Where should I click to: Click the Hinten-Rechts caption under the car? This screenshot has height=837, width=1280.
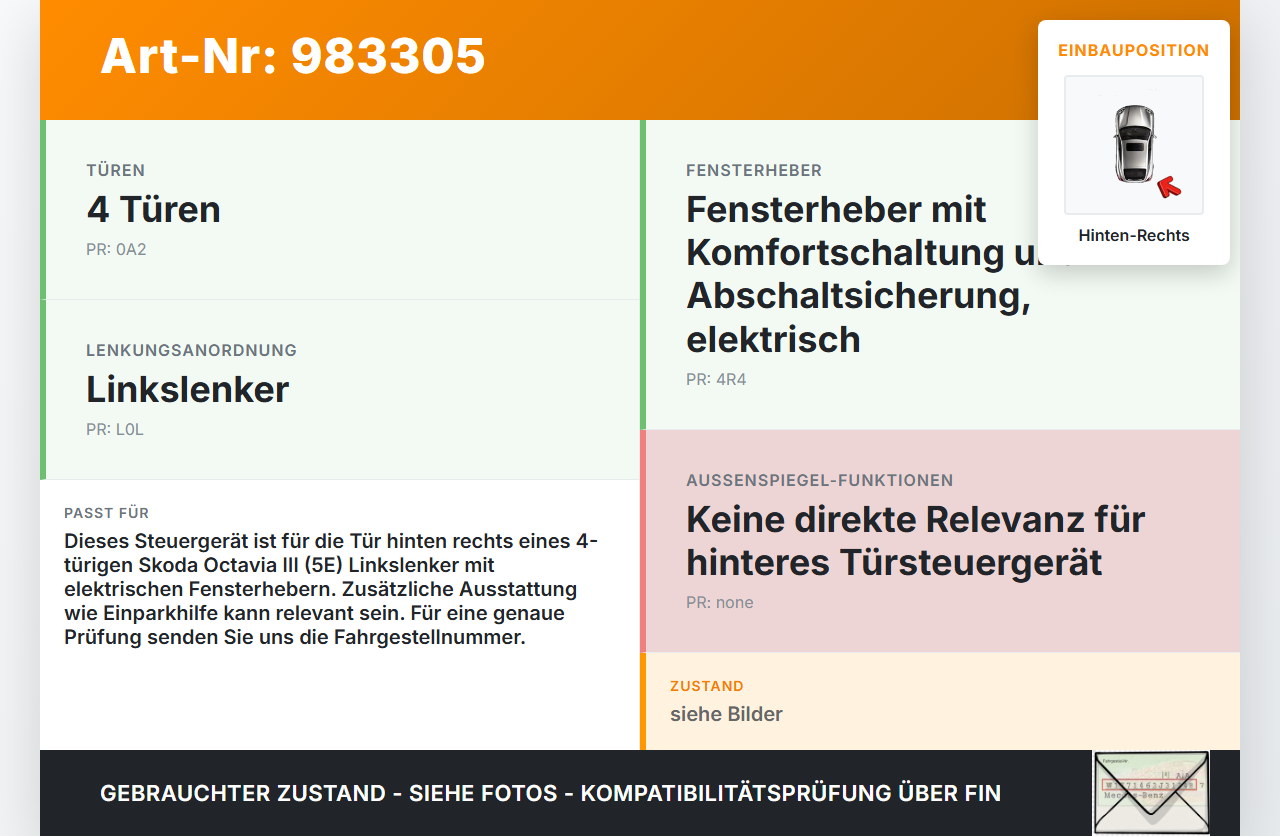1134,235
